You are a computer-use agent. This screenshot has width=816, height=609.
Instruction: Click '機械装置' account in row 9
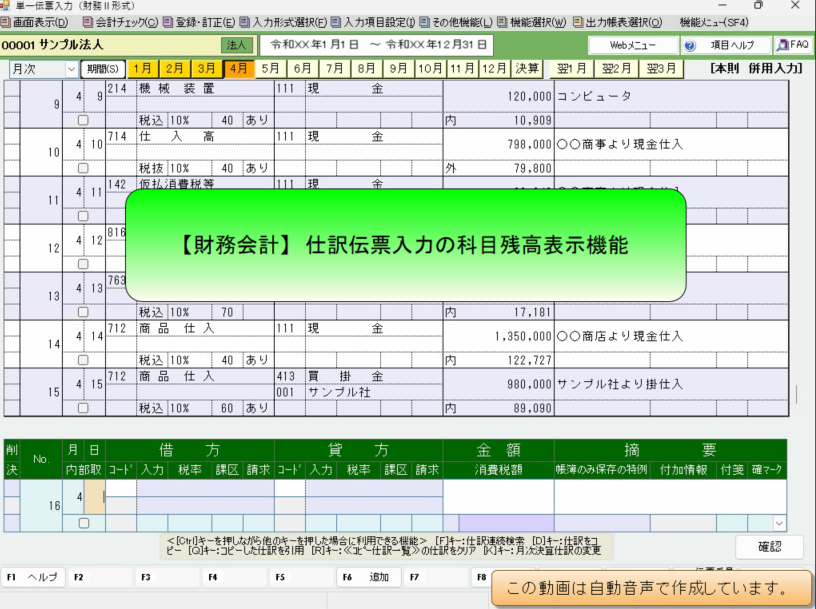coord(176,88)
